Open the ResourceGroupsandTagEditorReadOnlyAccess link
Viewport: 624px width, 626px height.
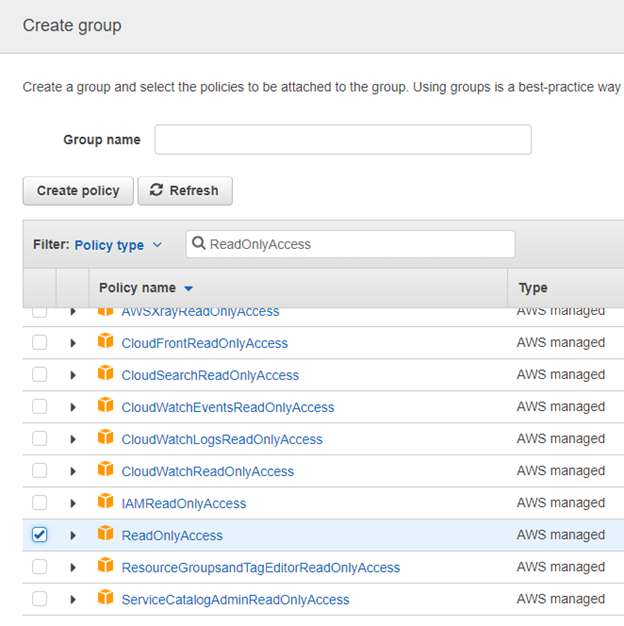(261, 568)
